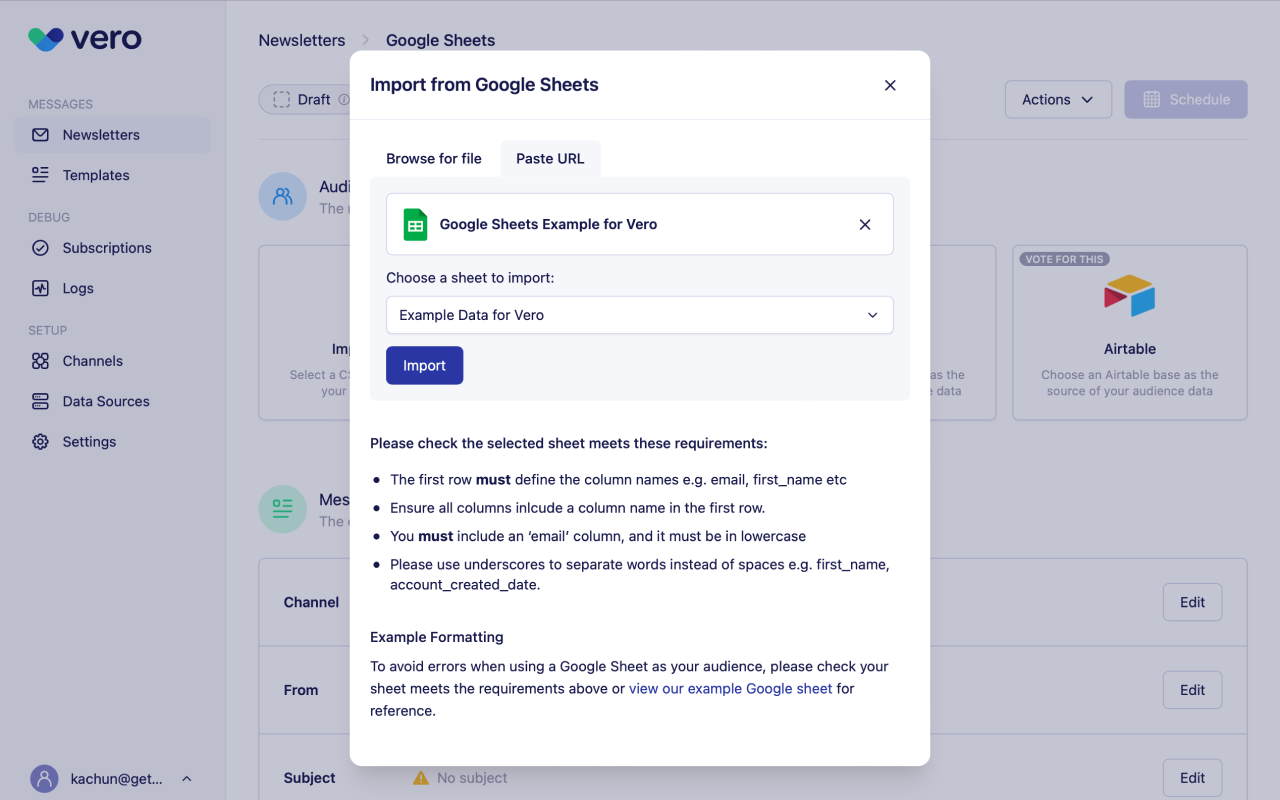Click the Channels grid icon

[40, 361]
